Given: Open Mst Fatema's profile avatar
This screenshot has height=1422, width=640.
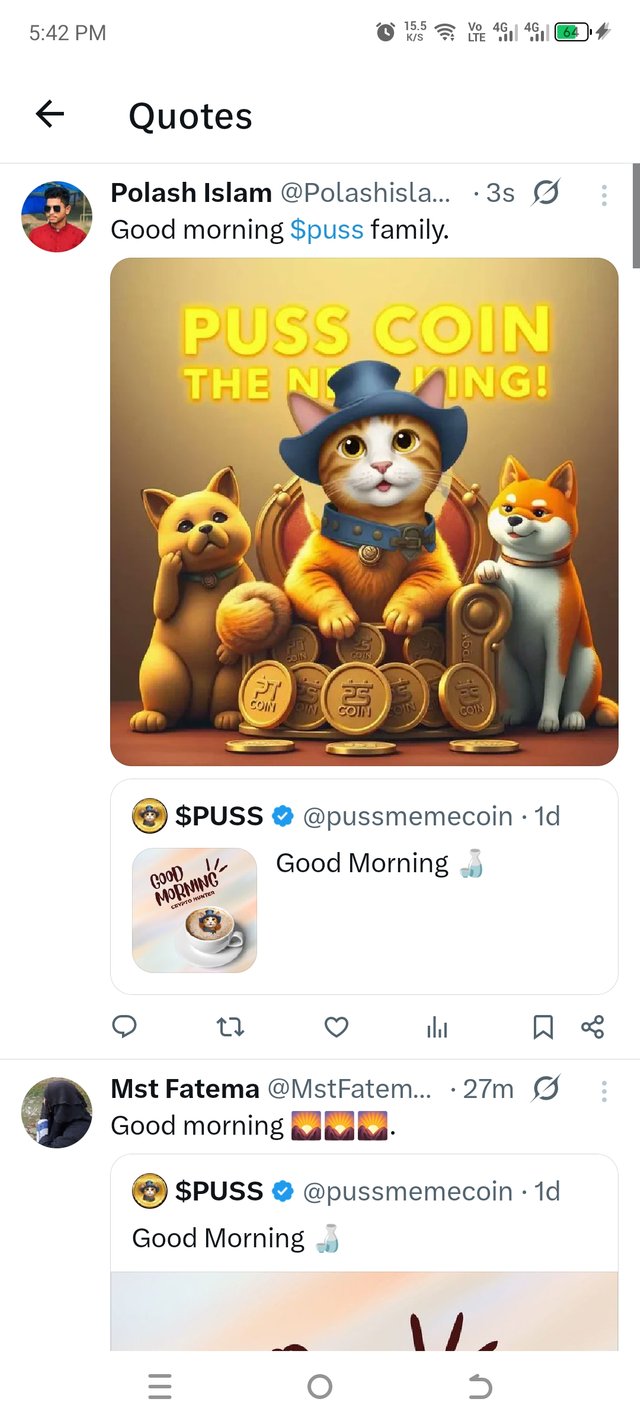Looking at the screenshot, I should (x=56, y=1112).
